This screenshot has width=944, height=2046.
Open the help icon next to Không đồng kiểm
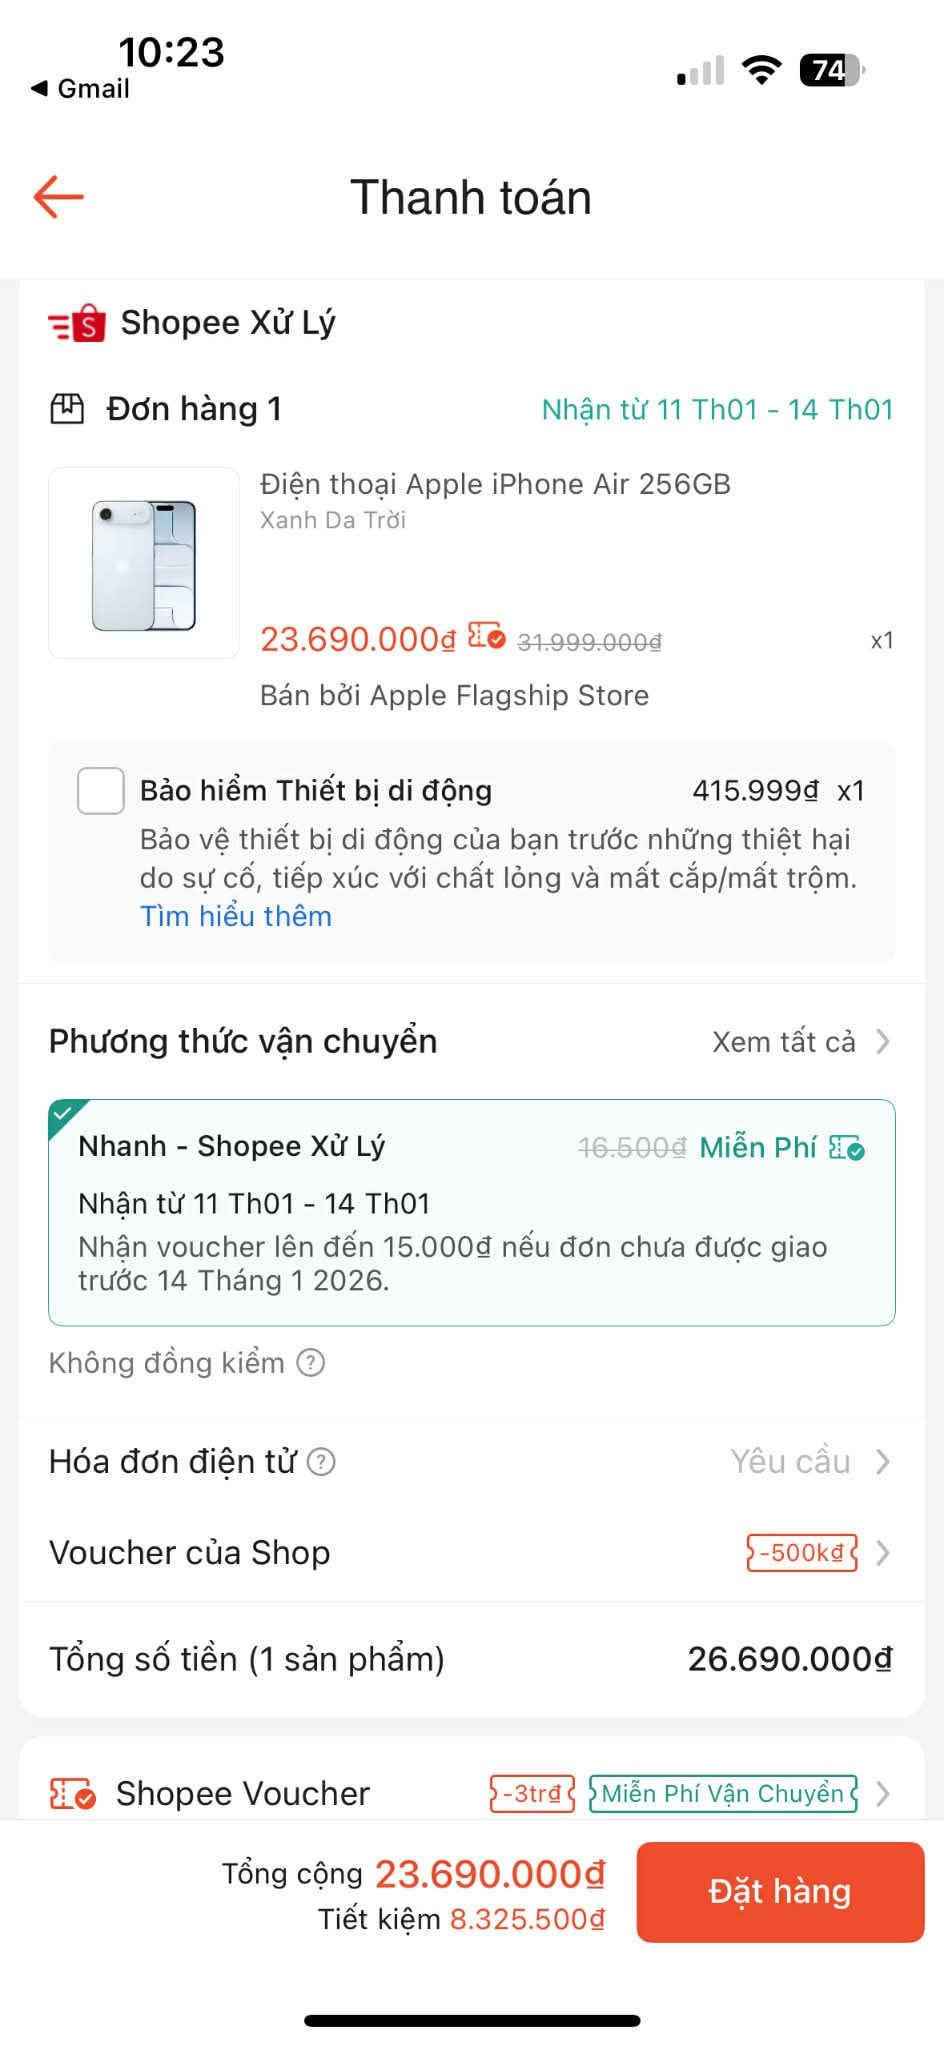pyautogui.click(x=312, y=1362)
